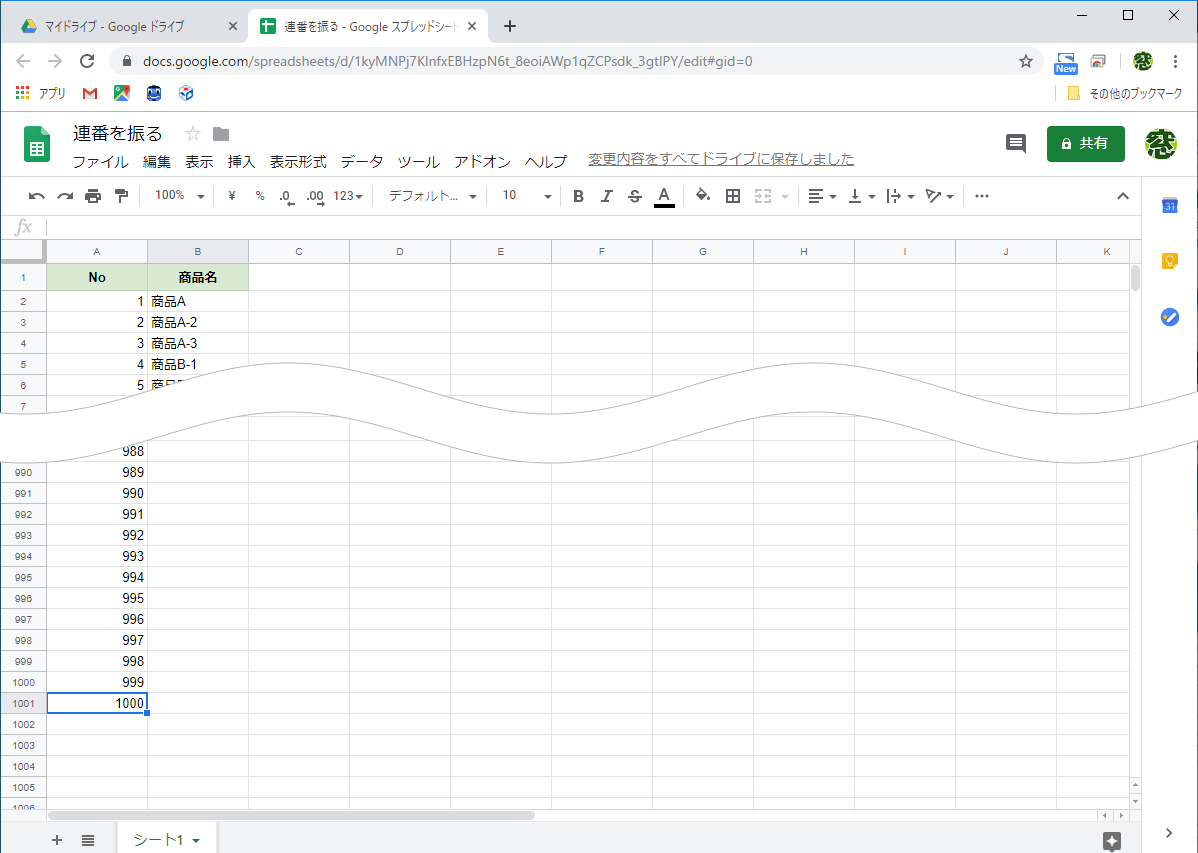Screen dimensions: 1198x853
Task: Open Calendar in the side panel
Action: (1170, 206)
